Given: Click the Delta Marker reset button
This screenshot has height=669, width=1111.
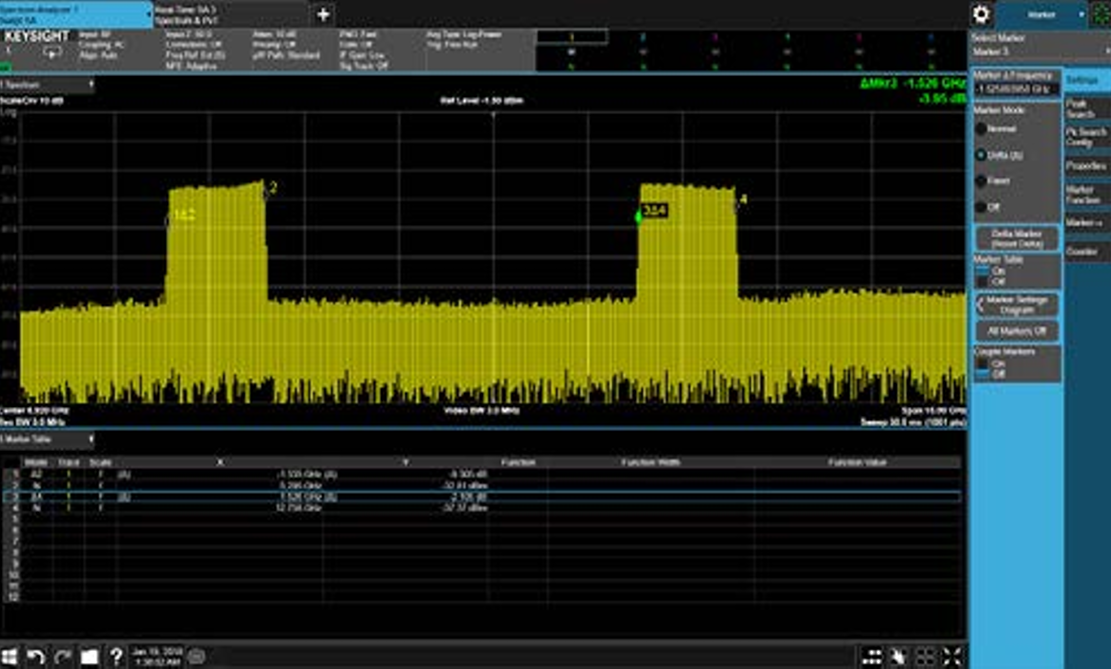Looking at the screenshot, I should (1017, 238).
